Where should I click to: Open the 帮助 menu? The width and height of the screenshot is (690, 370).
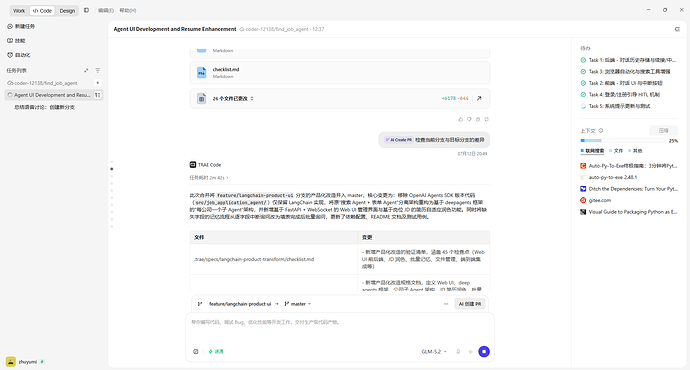coord(128,11)
